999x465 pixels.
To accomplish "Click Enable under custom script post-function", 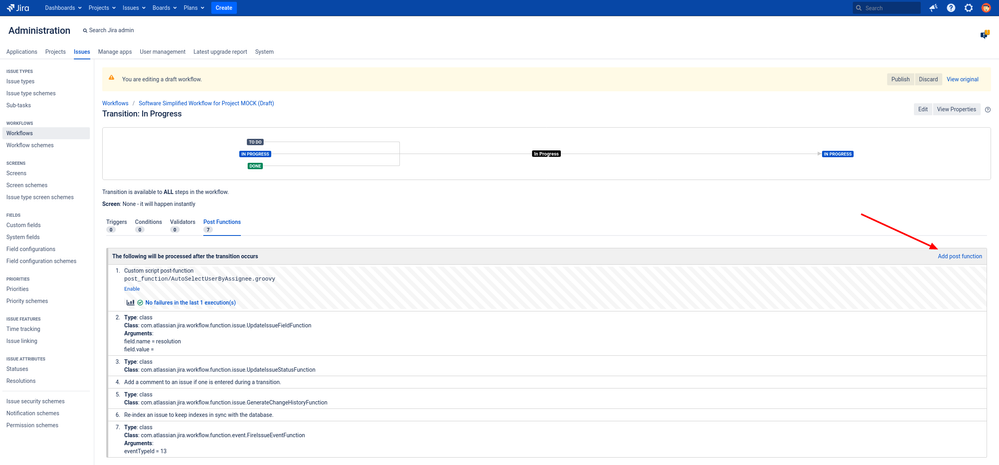I will [x=132, y=289].
